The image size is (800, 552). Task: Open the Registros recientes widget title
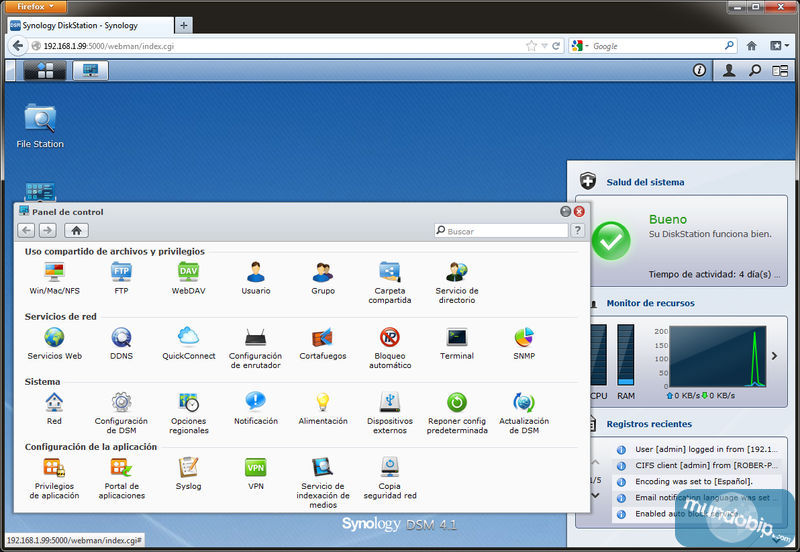click(649, 424)
